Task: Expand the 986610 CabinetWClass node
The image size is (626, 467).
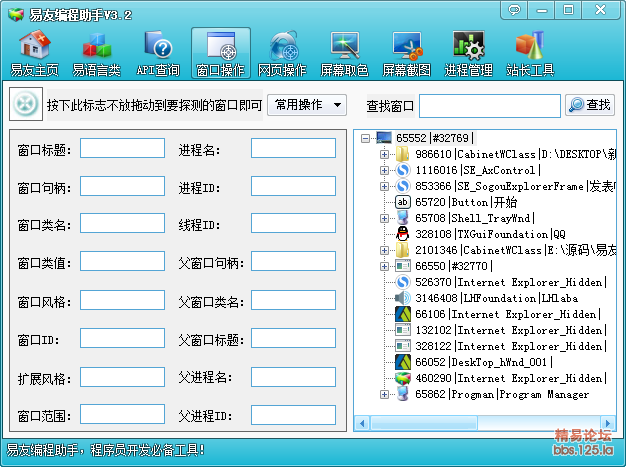Action: click(384, 154)
